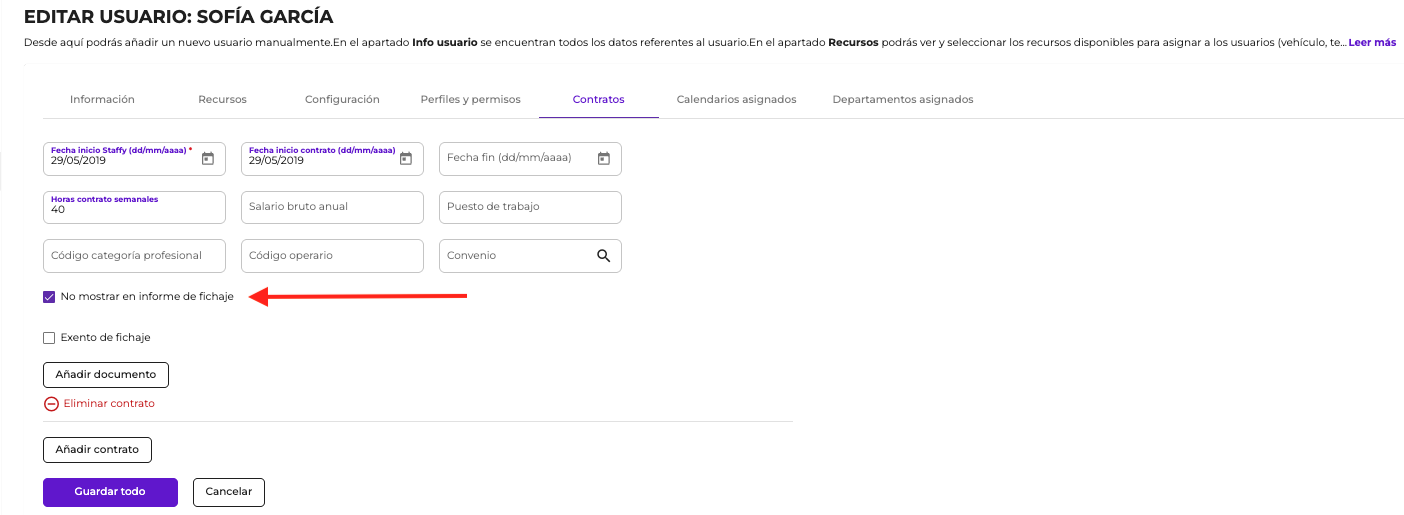Add a new contract with Añadir contrato
Viewport: 1404px width, 515px height.
pos(97,450)
